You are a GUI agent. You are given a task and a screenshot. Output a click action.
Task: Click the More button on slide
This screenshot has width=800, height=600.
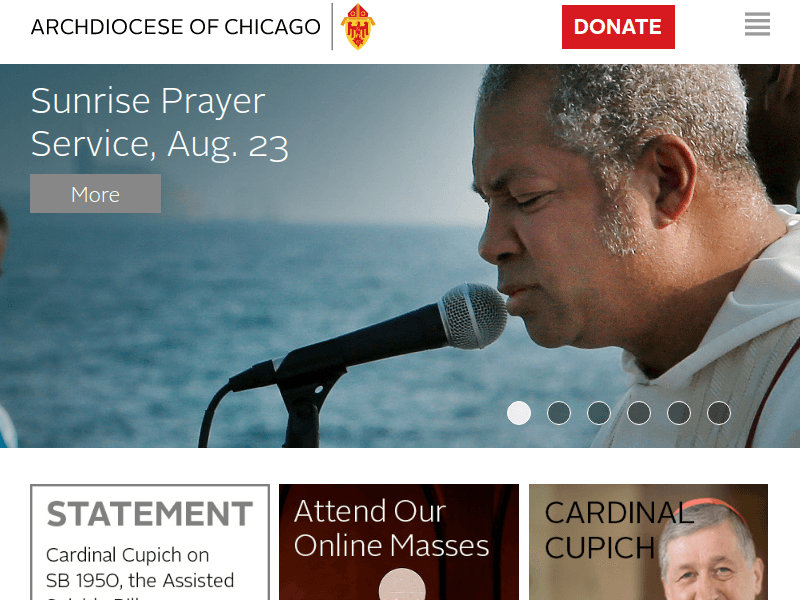(x=95, y=193)
